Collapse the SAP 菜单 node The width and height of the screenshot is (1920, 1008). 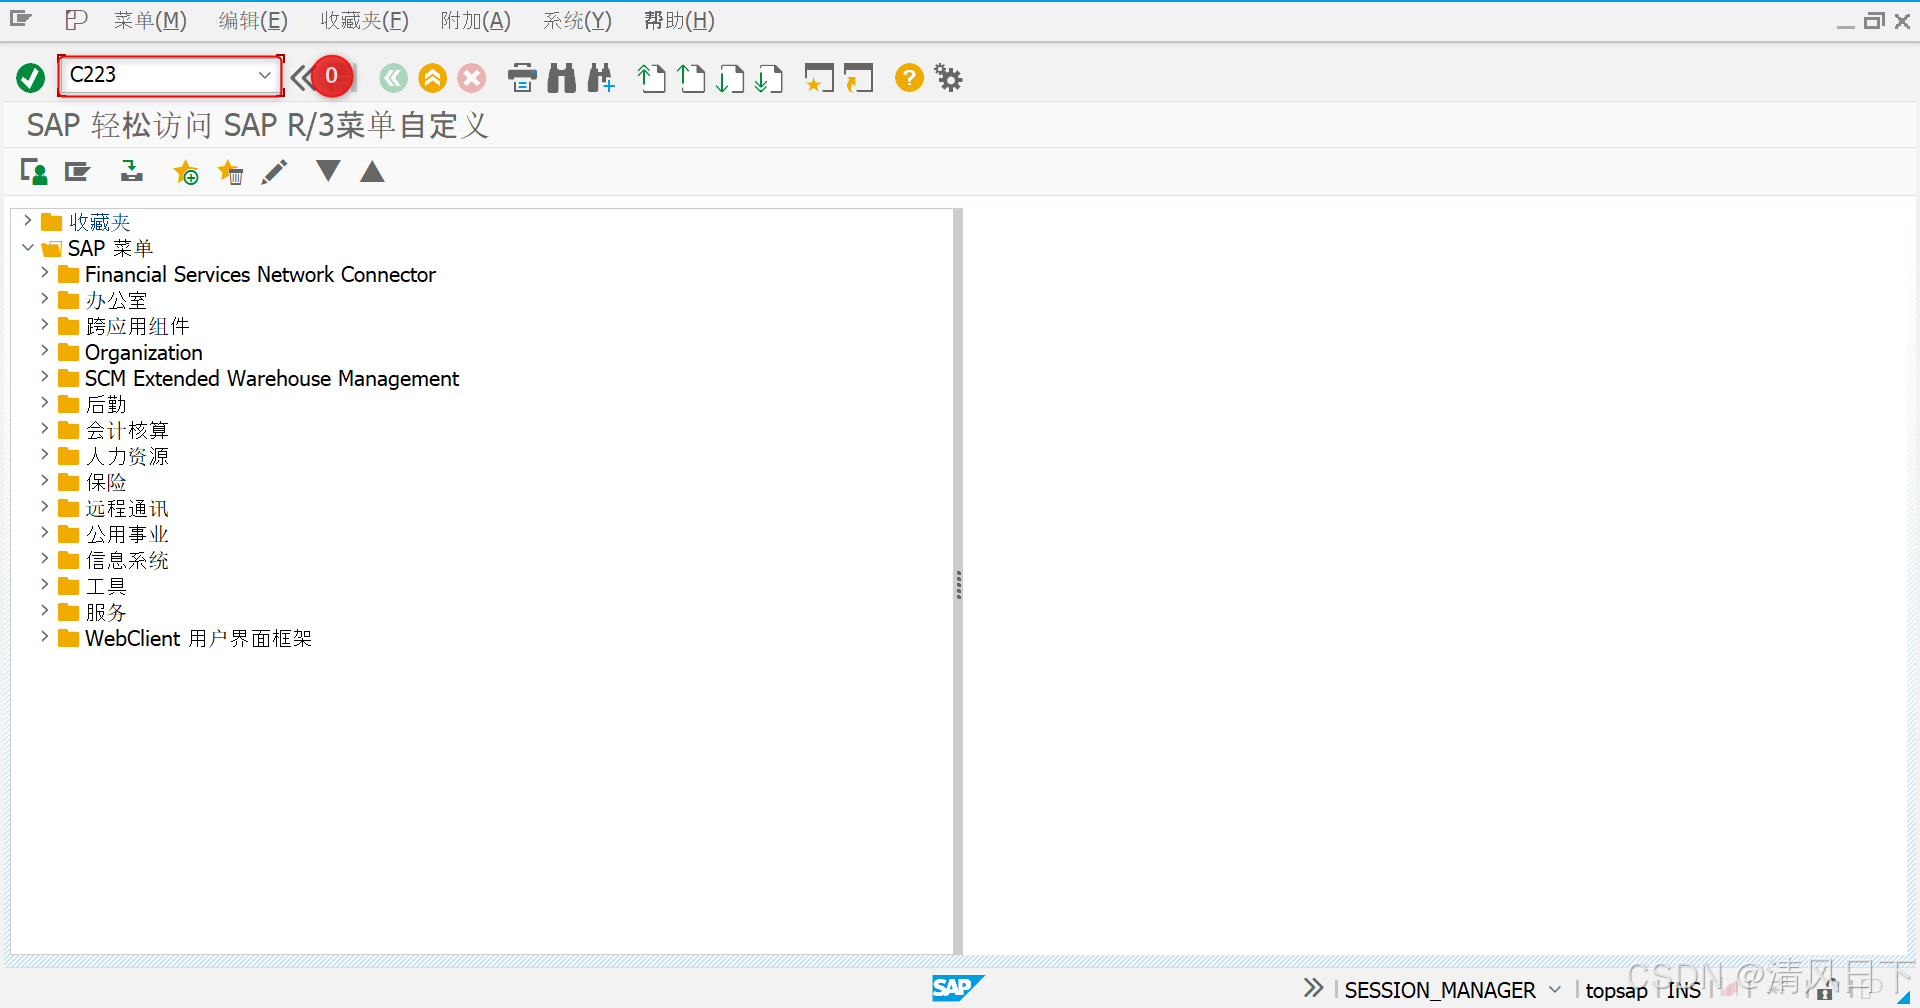pyautogui.click(x=28, y=247)
